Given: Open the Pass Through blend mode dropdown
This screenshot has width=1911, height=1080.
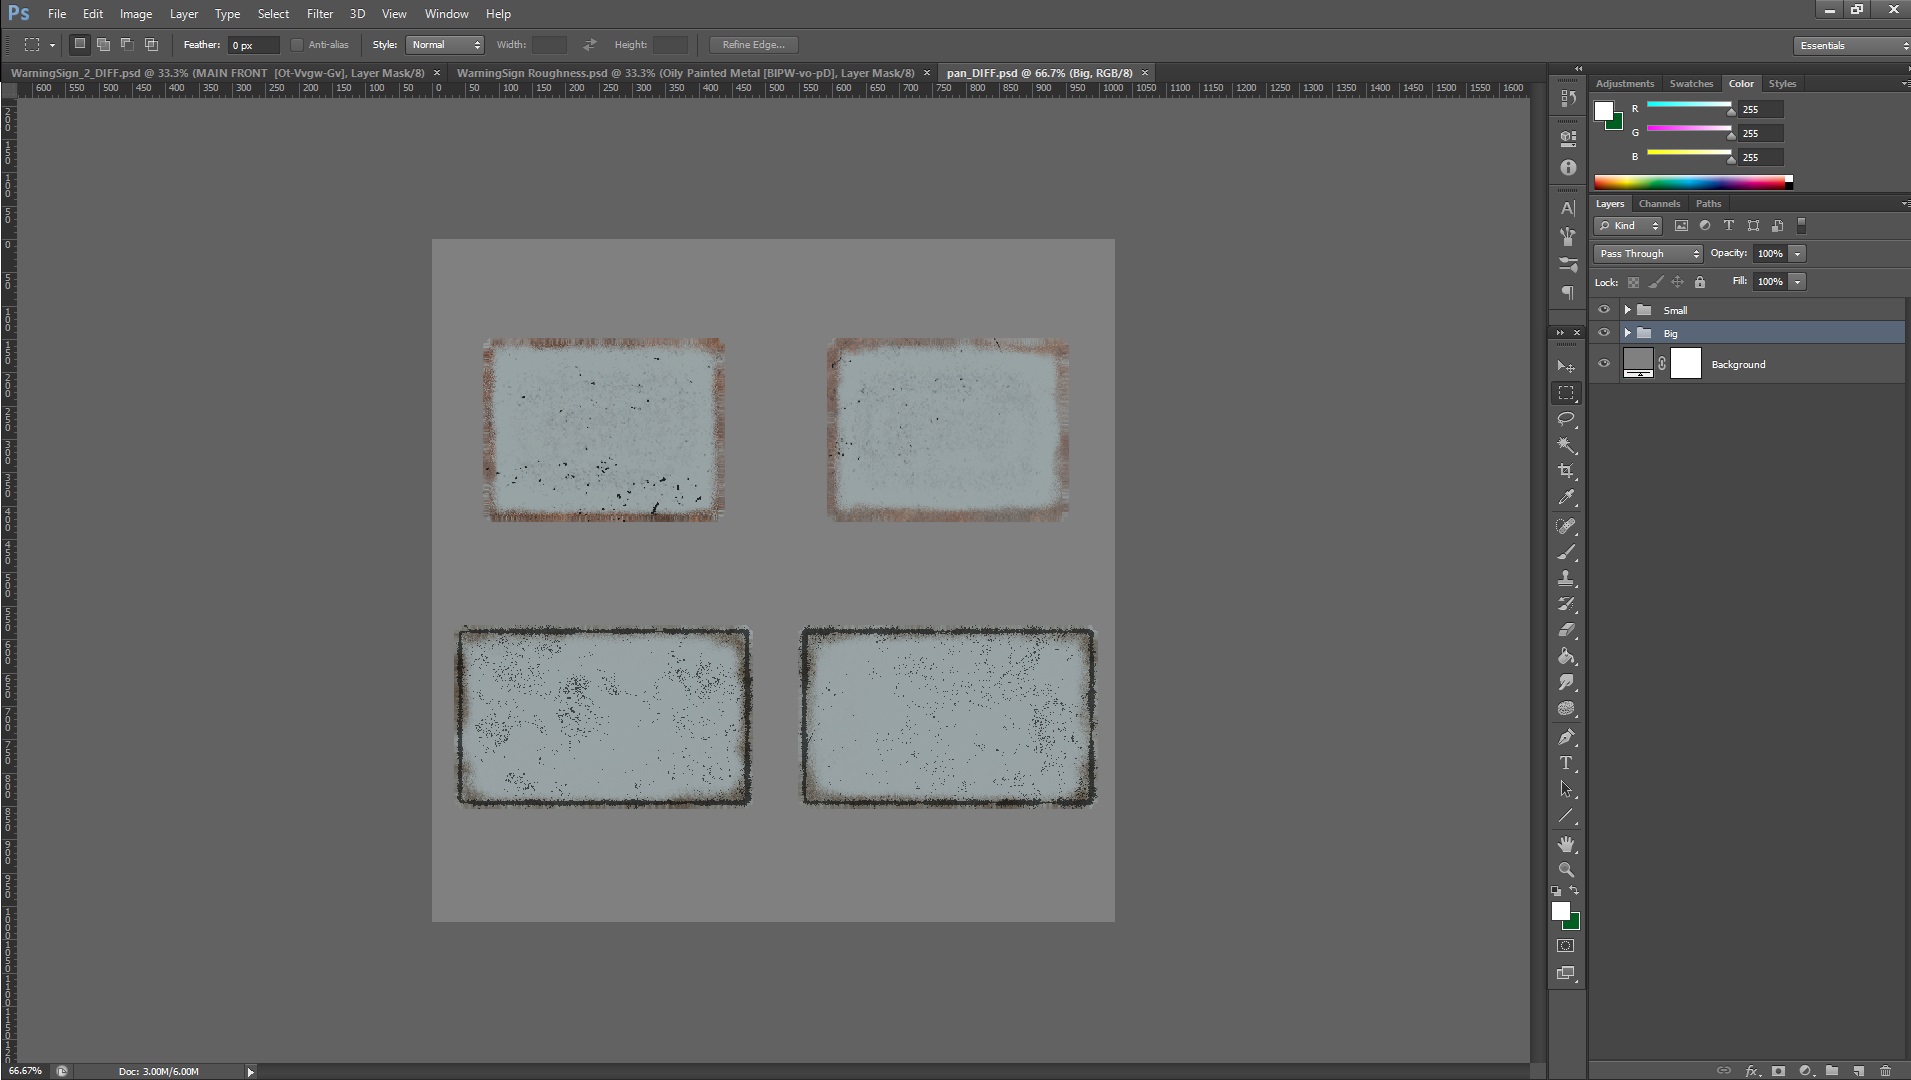Looking at the screenshot, I should 1647,254.
